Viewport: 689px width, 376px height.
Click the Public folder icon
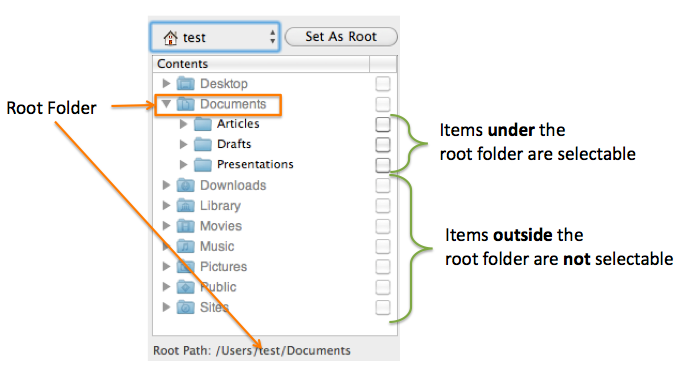click(185, 287)
